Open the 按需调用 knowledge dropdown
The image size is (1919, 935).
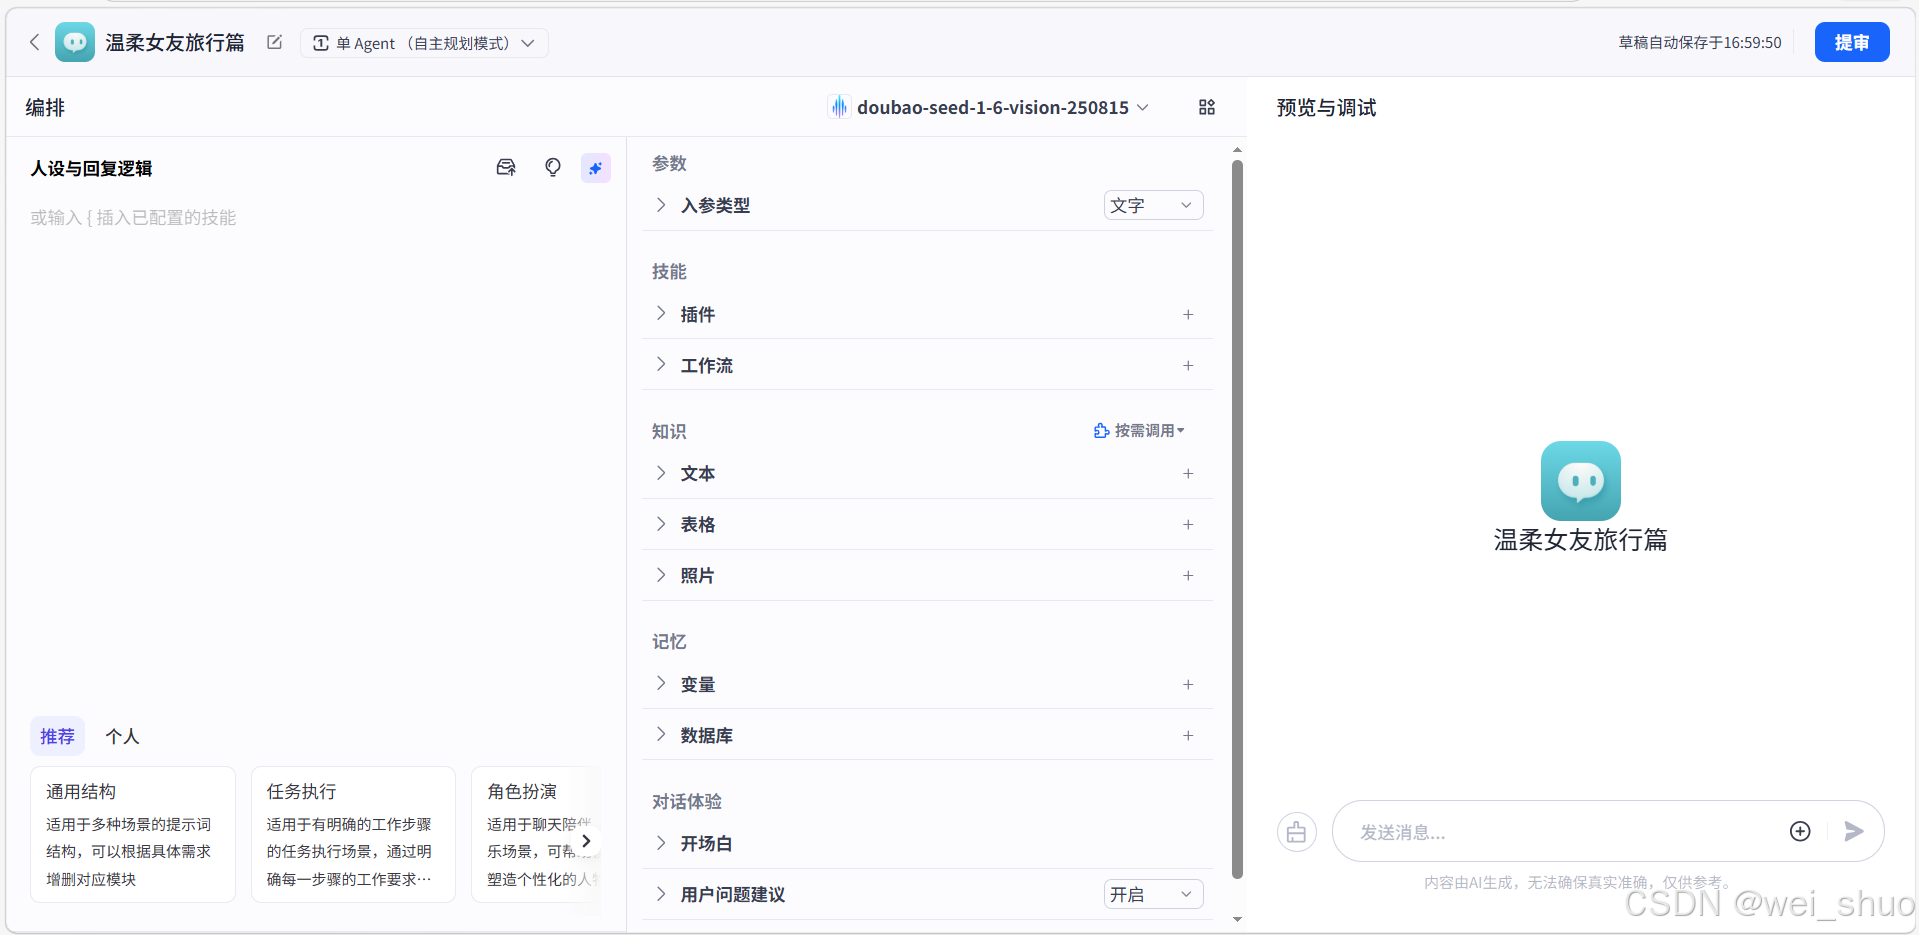click(x=1139, y=430)
